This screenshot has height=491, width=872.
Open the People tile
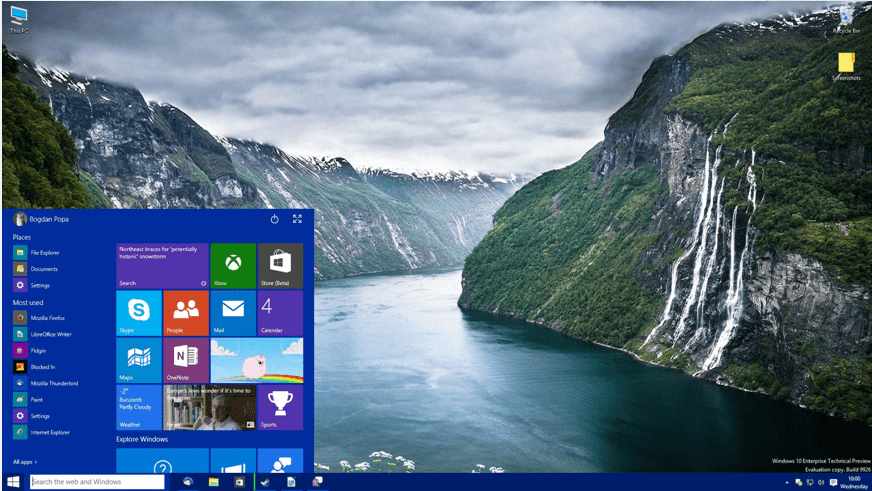pos(186,313)
